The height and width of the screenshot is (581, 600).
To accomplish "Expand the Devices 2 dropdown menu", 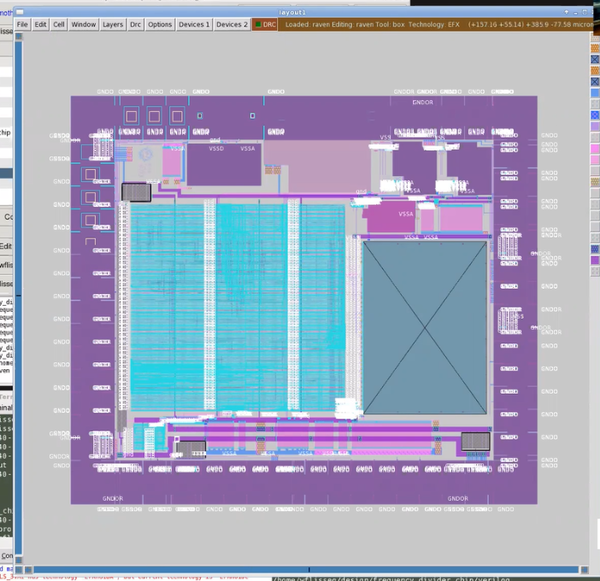I will coord(232,24).
